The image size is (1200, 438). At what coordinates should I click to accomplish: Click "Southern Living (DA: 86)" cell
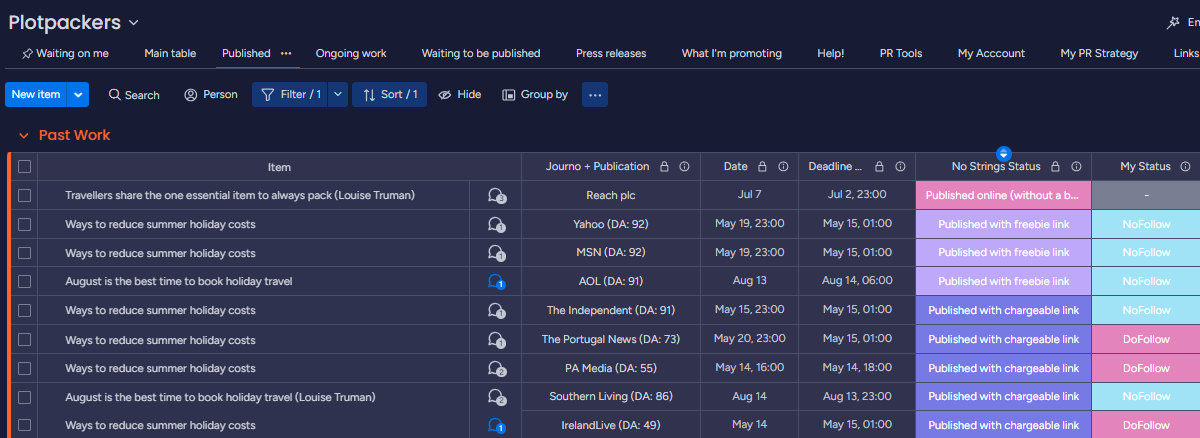click(611, 397)
